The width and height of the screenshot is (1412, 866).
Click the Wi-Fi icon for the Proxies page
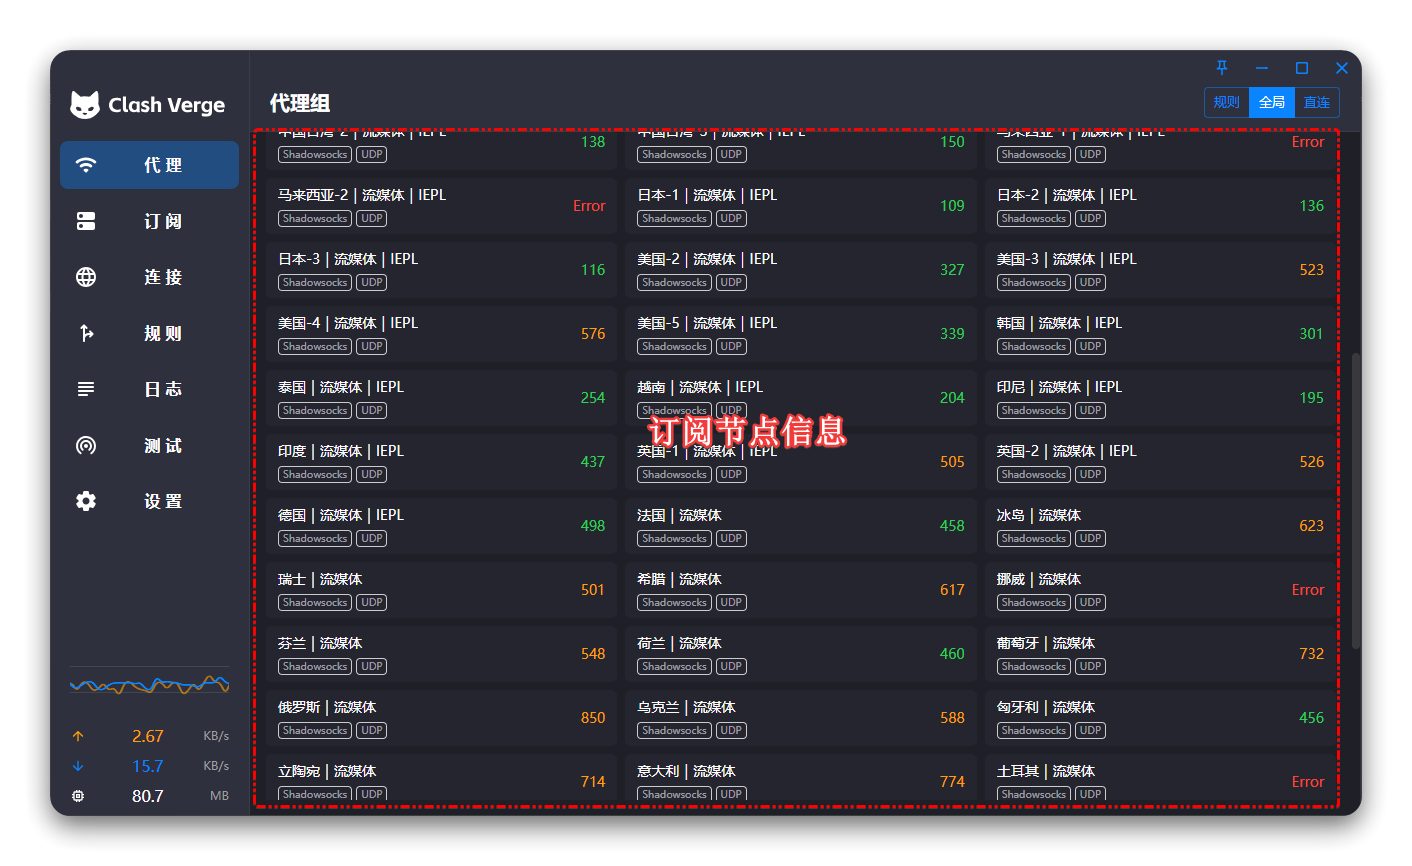point(87,165)
